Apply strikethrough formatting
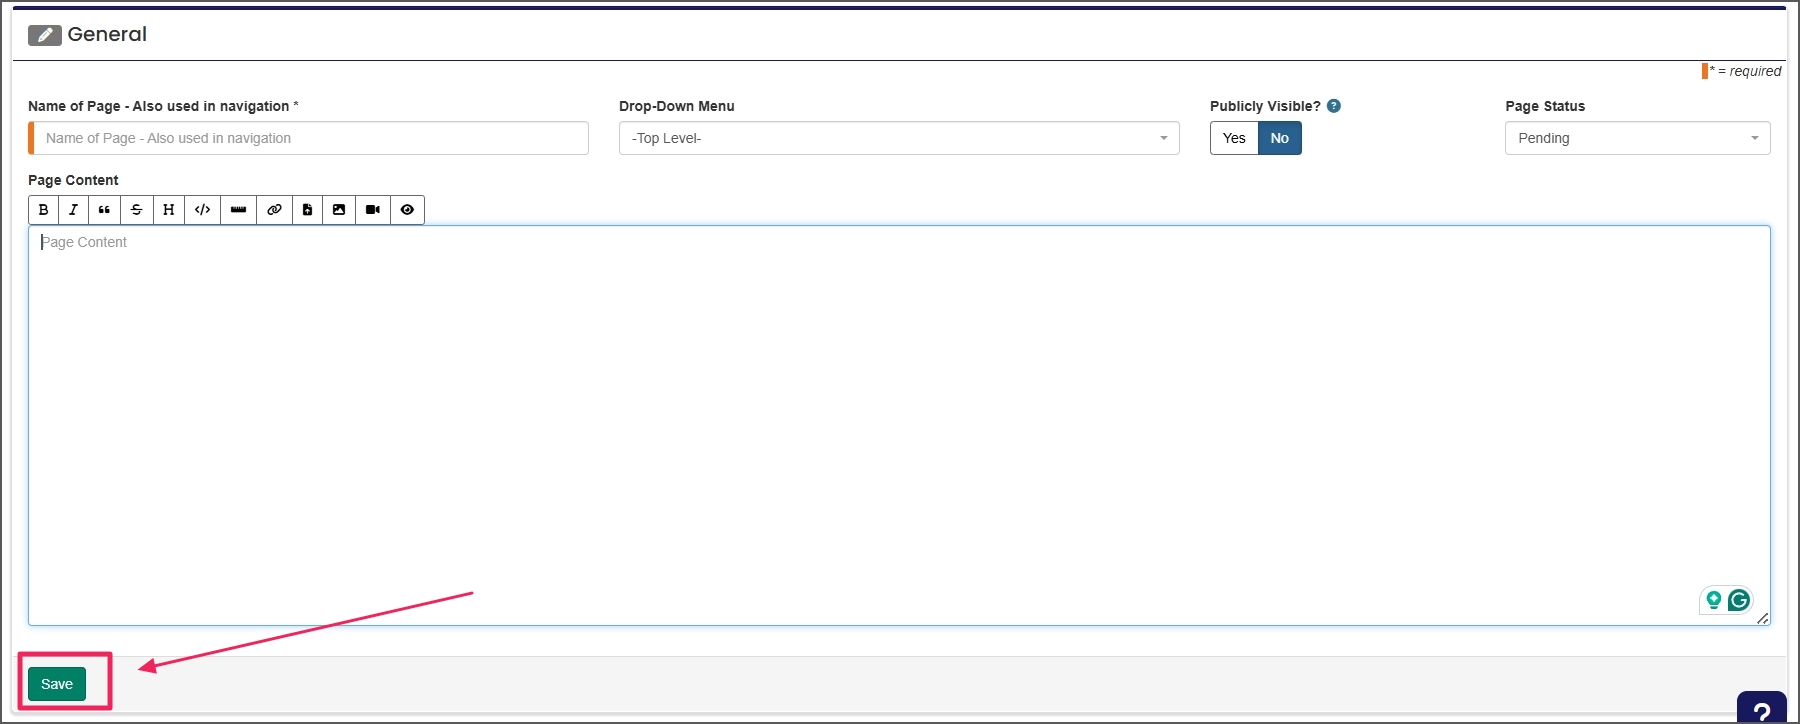The width and height of the screenshot is (1800, 724). pos(137,210)
